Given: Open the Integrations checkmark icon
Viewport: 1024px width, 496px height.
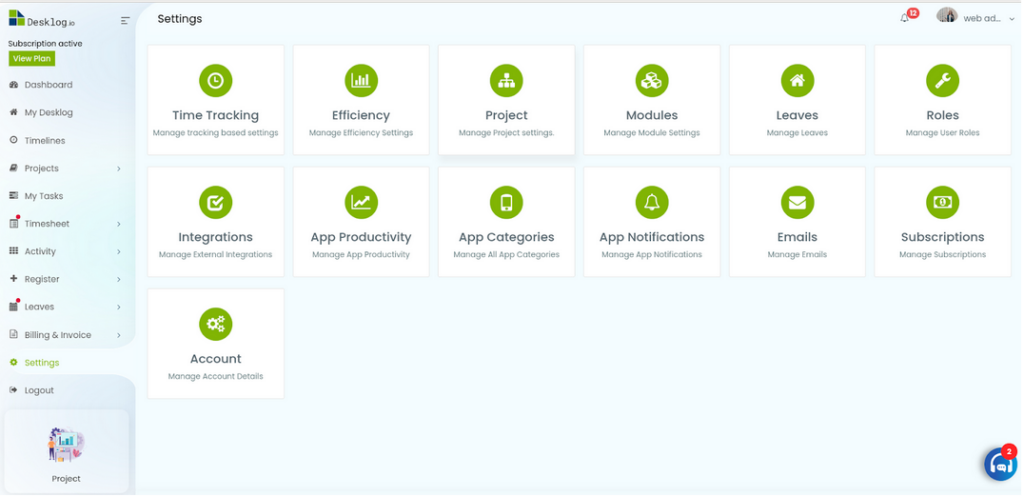Looking at the screenshot, I should click(216, 202).
